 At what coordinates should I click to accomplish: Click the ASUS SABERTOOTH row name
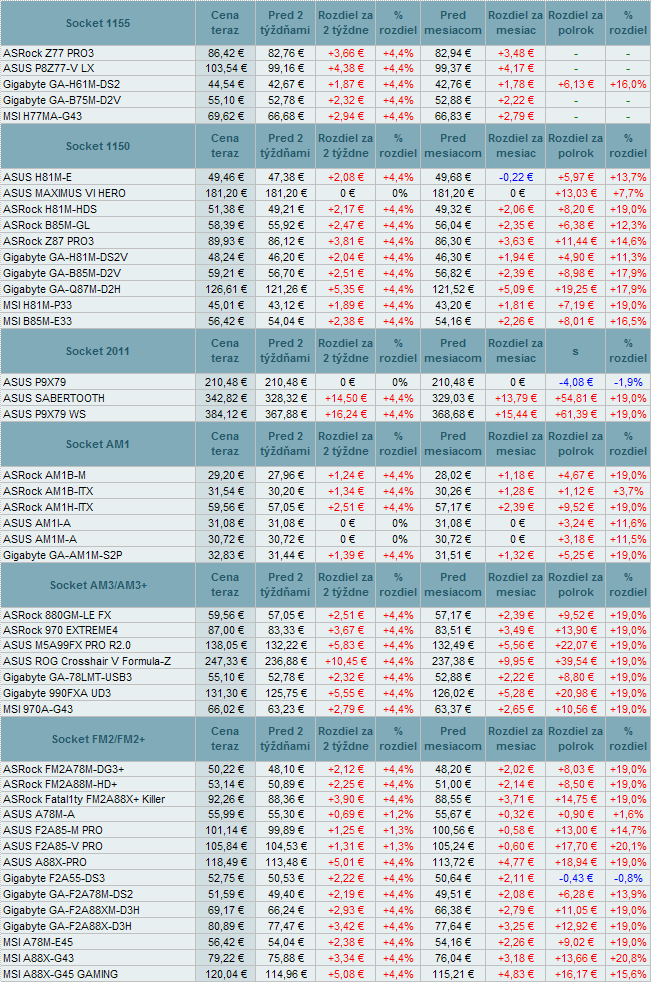tap(54, 398)
